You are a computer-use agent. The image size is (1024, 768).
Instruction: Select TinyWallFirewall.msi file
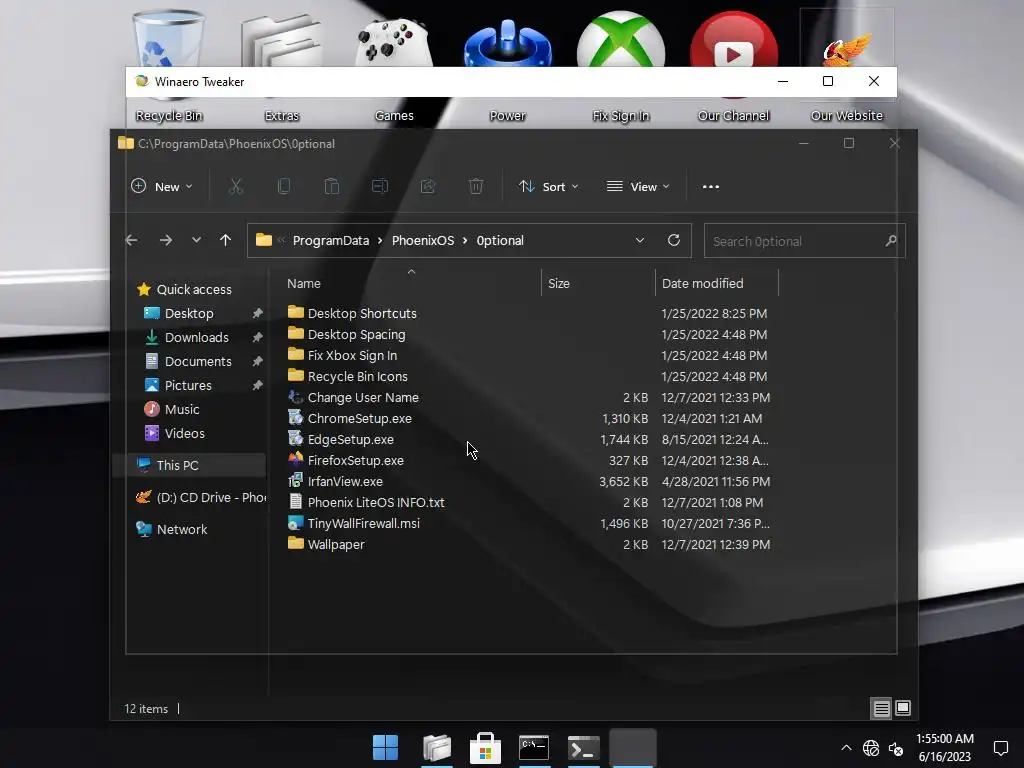point(354,523)
